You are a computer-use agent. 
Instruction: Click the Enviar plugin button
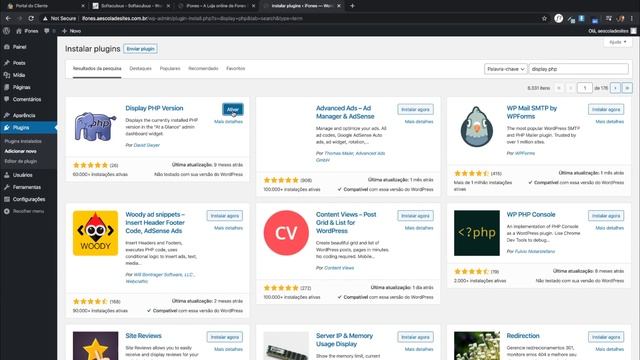coord(140,49)
